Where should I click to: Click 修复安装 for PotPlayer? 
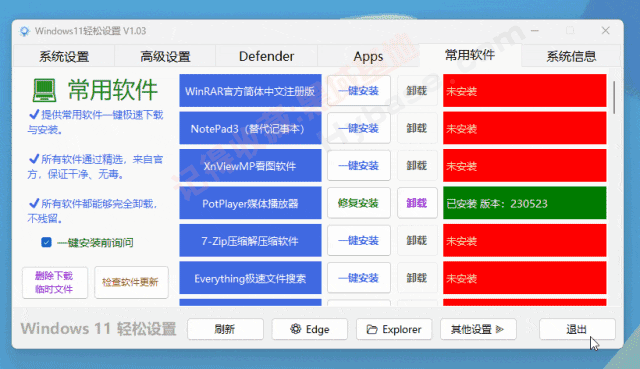click(359, 203)
